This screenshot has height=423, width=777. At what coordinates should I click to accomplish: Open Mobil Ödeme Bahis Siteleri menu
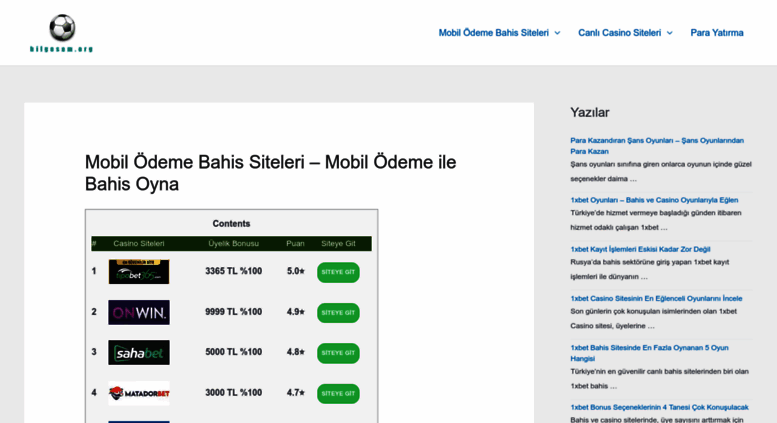[493, 33]
